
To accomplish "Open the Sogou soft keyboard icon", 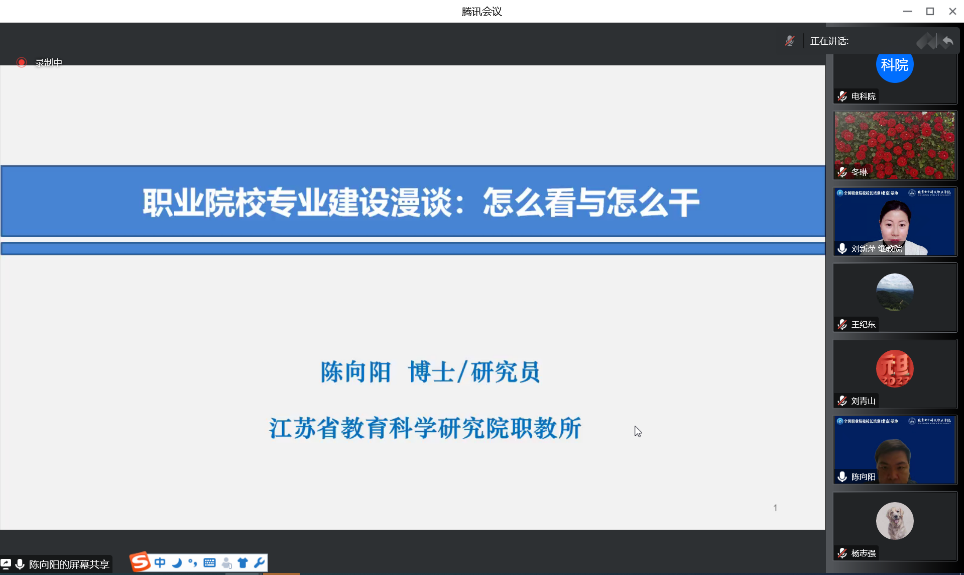I will [209, 563].
